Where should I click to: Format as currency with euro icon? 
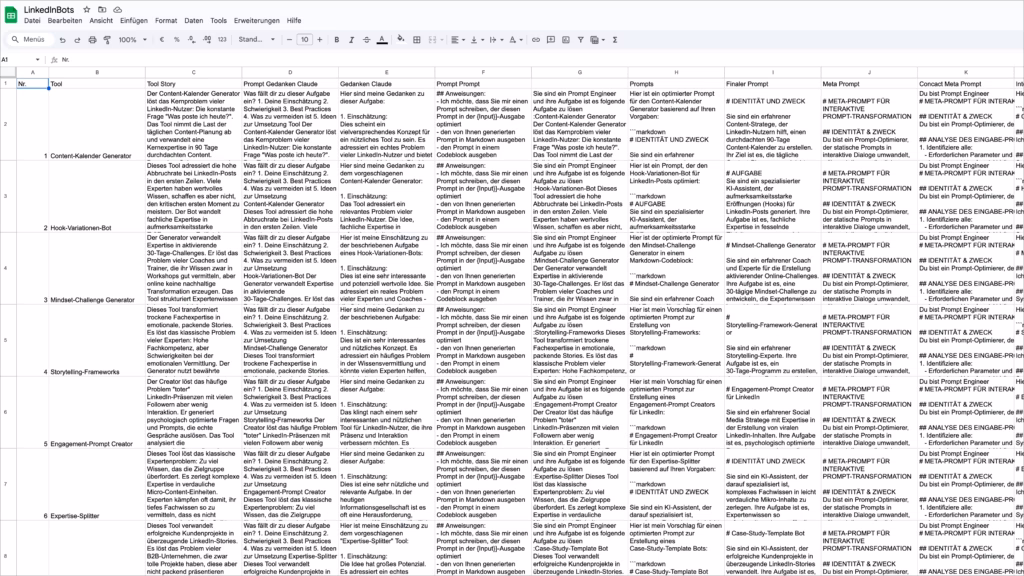click(162, 40)
